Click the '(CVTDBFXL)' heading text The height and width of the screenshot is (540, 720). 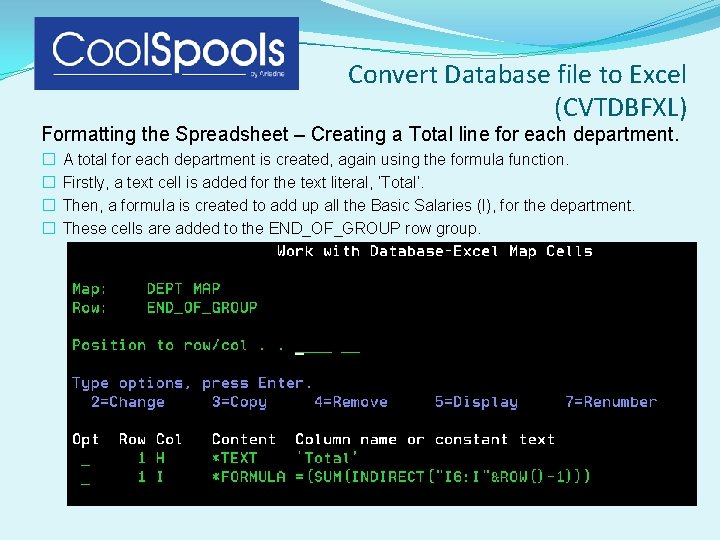(620, 107)
